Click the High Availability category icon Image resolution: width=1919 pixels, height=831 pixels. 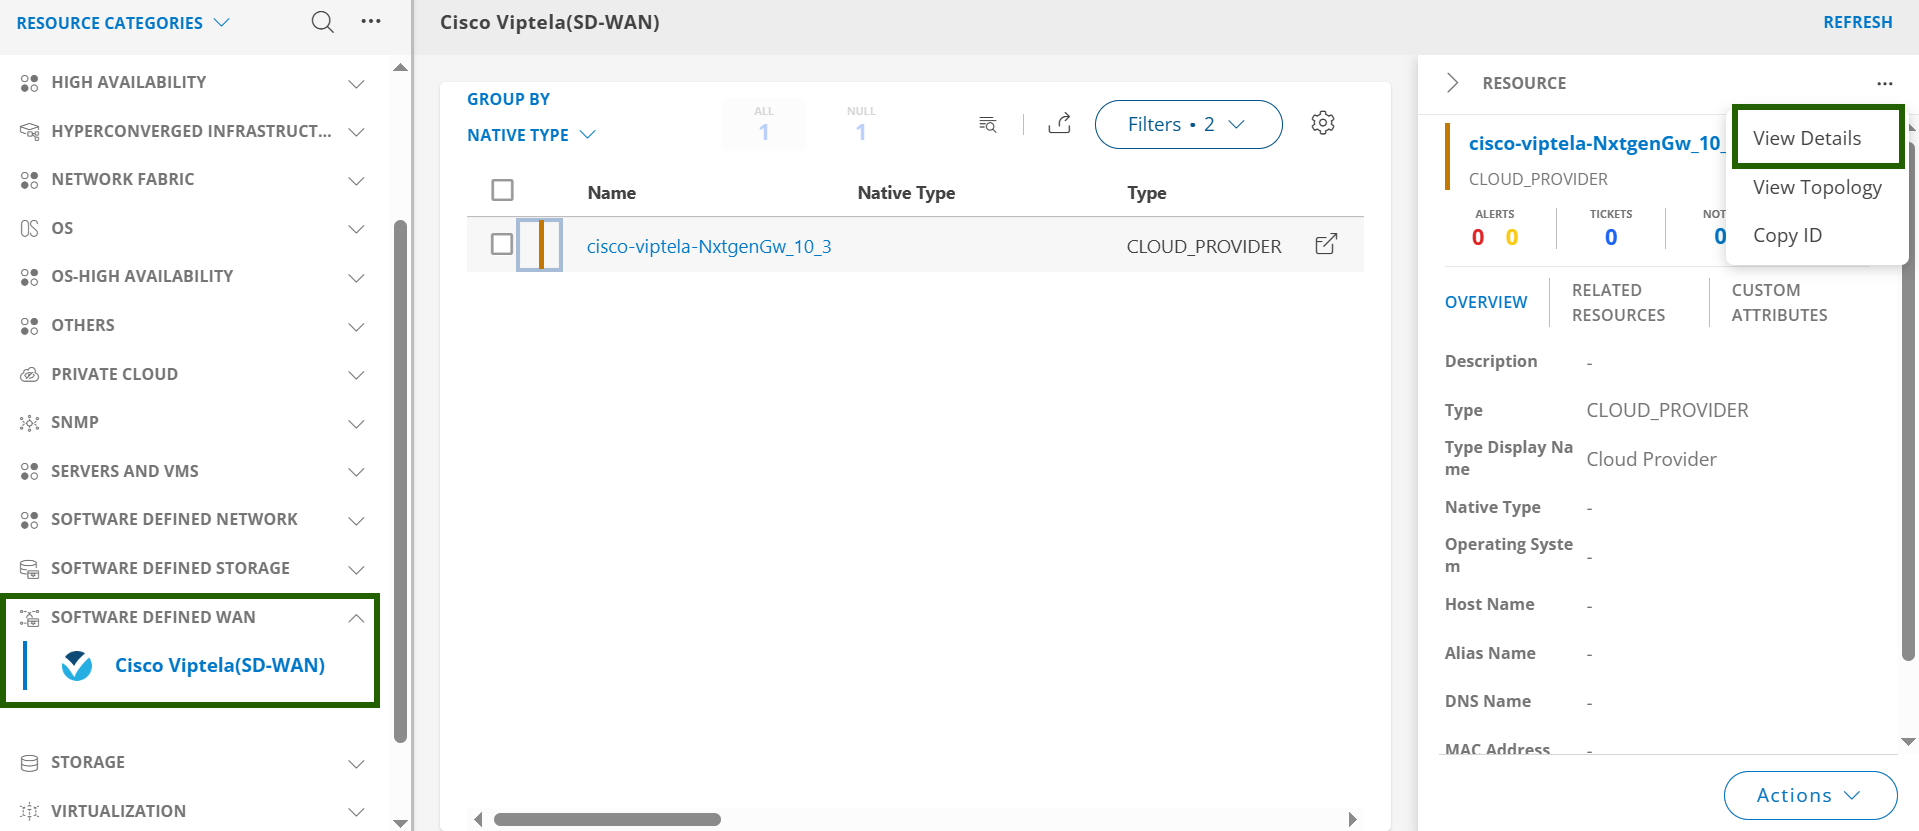[30, 83]
